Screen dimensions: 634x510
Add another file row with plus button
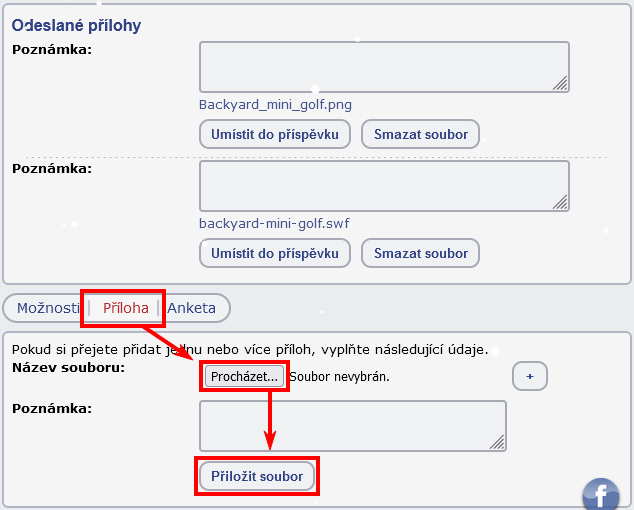pos(530,376)
